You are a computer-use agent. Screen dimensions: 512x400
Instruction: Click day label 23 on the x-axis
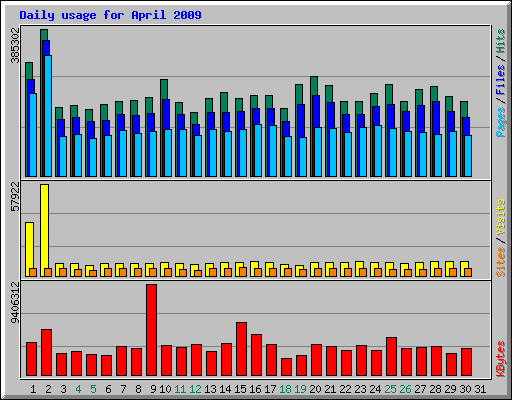click(360, 389)
